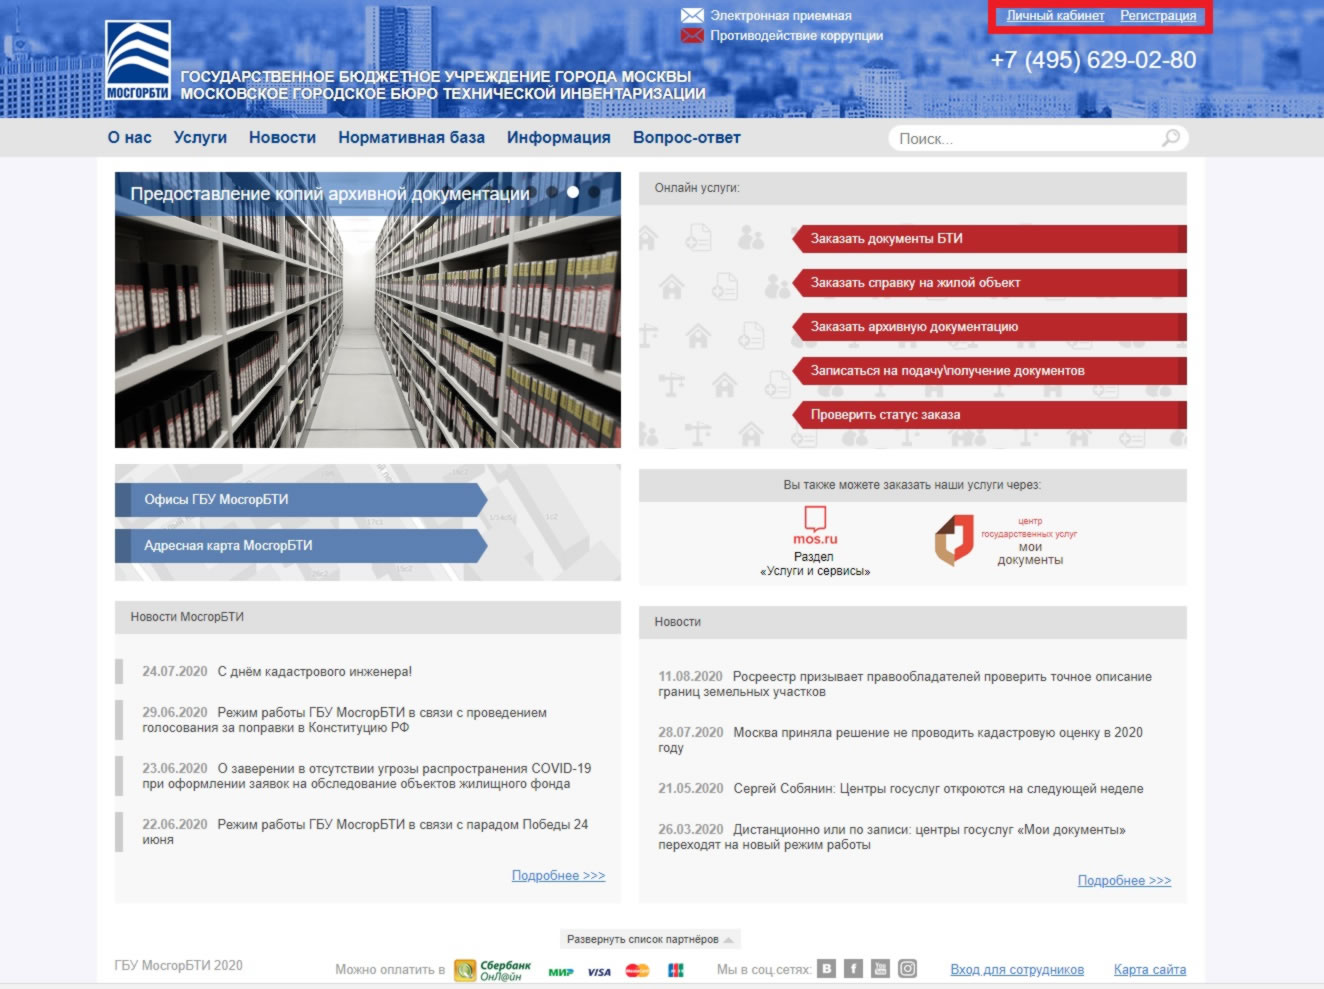
Task: Click Заказать справку на жилой объект
Action: coord(989,283)
